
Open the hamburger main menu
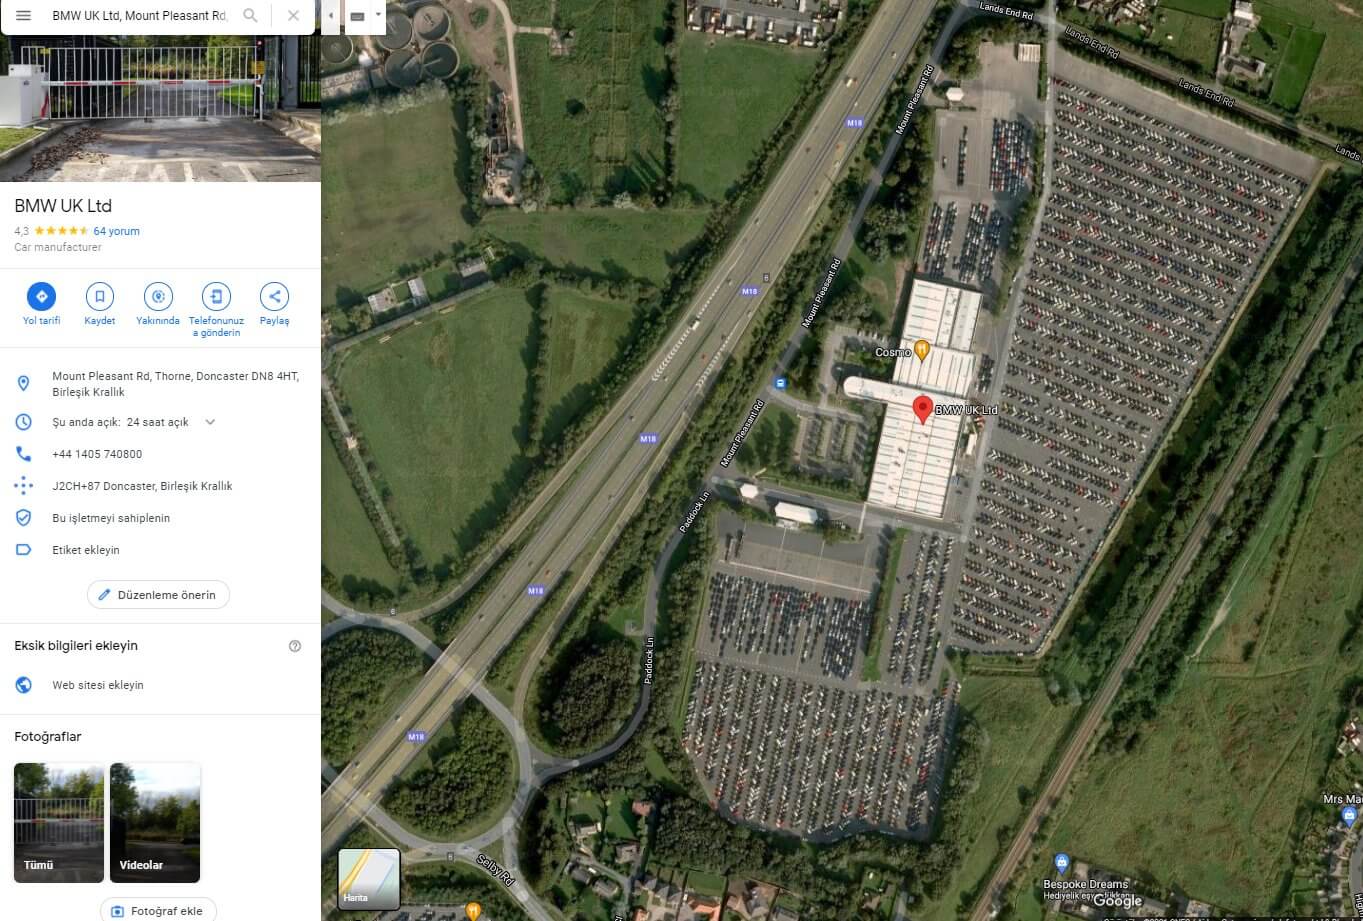[23, 15]
